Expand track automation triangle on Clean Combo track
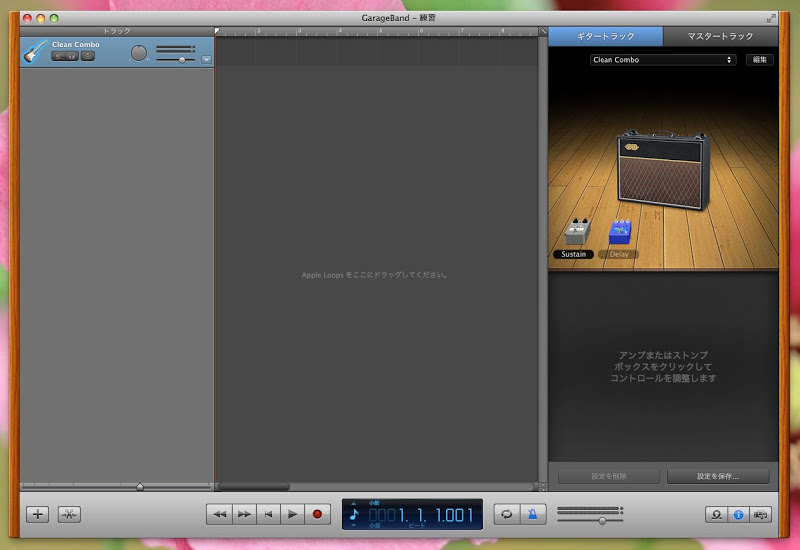Image resolution: width=800 pixels, height=550 pixels. point(206,60)
